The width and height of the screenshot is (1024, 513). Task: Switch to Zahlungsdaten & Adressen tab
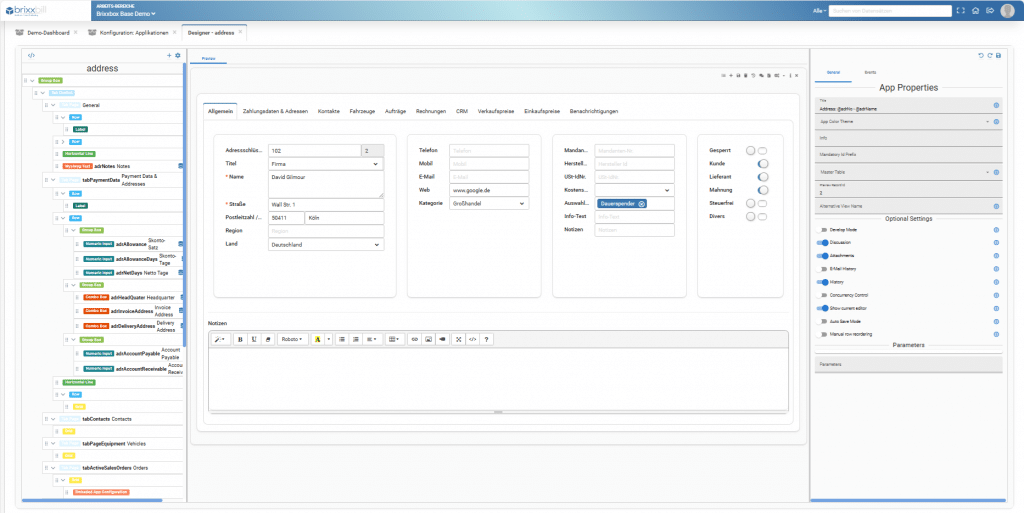275,112
